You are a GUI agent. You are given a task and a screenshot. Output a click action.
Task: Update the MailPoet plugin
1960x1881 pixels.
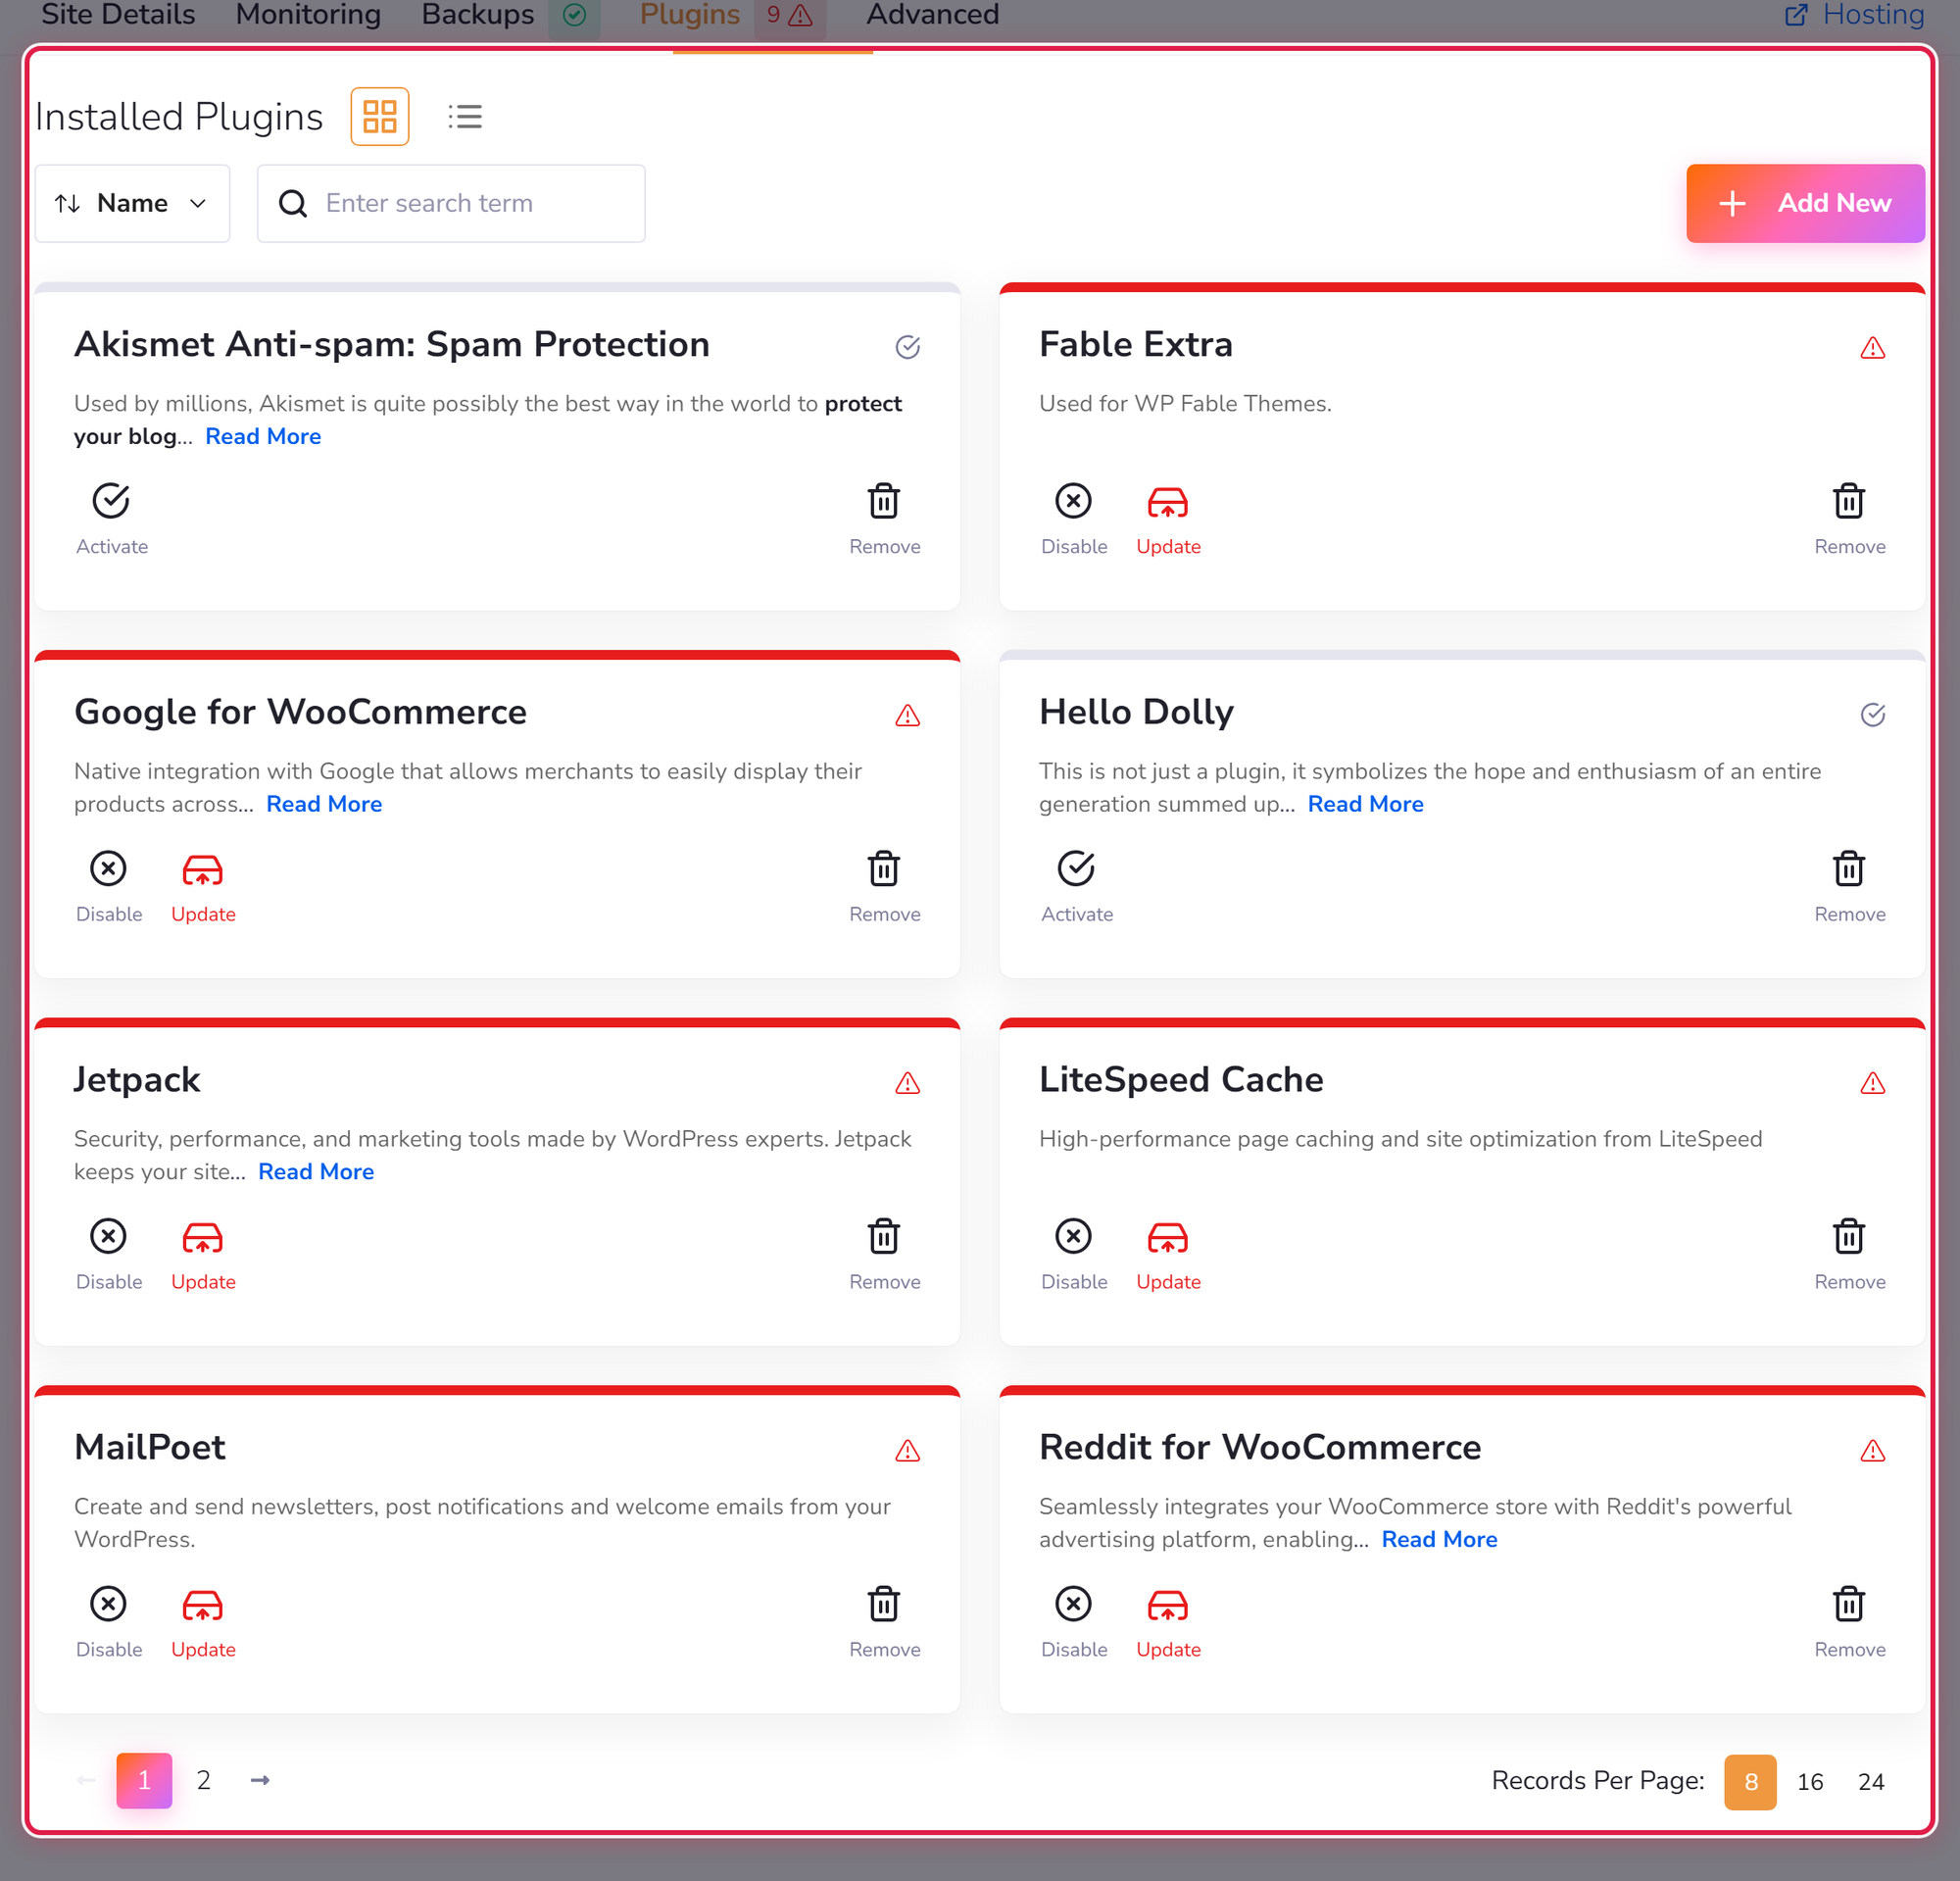tap(203, 1622)
